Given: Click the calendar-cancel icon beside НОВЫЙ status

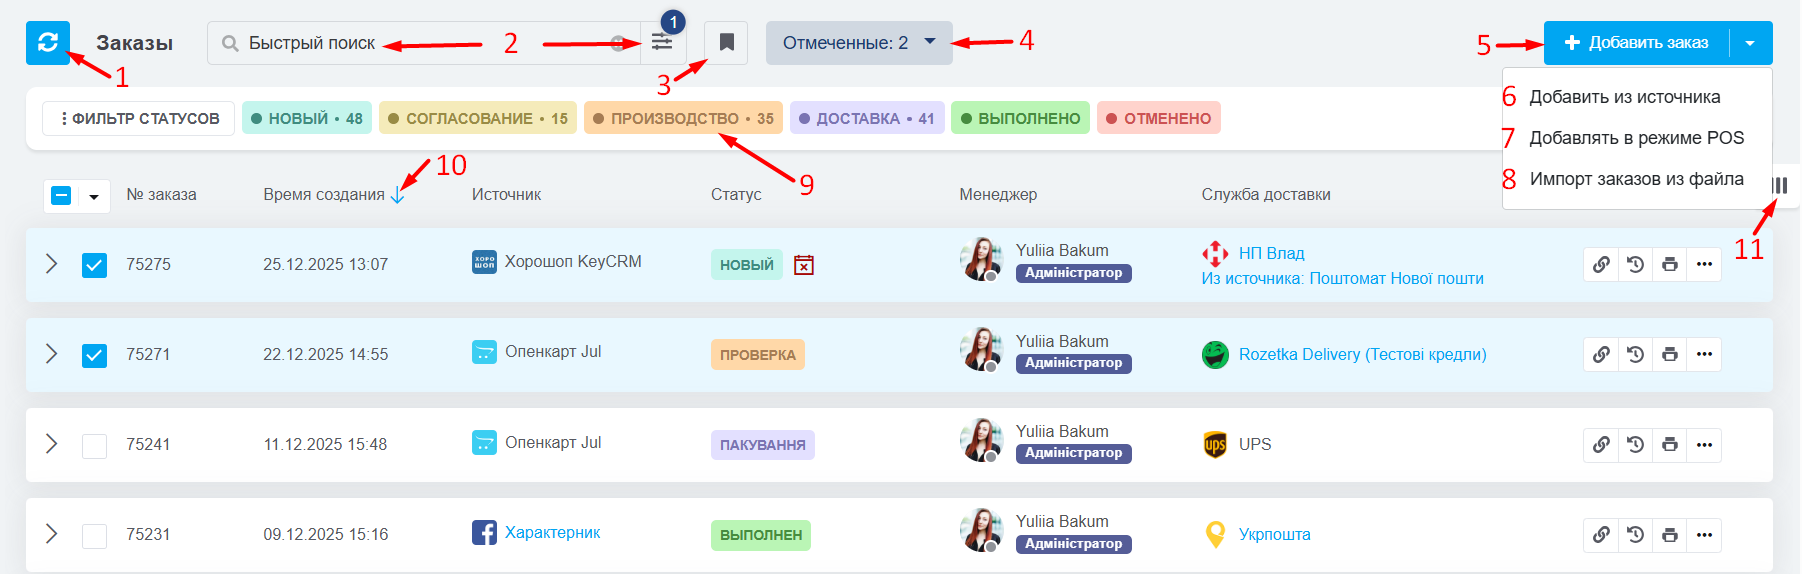Looking at the screenshot, I should point(804,265).
